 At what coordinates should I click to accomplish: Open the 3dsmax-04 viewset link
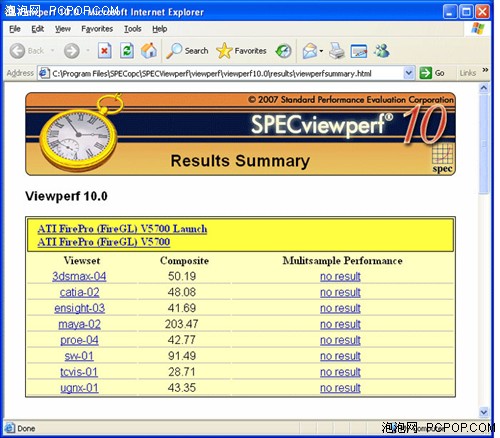click(x=79, y=276)
